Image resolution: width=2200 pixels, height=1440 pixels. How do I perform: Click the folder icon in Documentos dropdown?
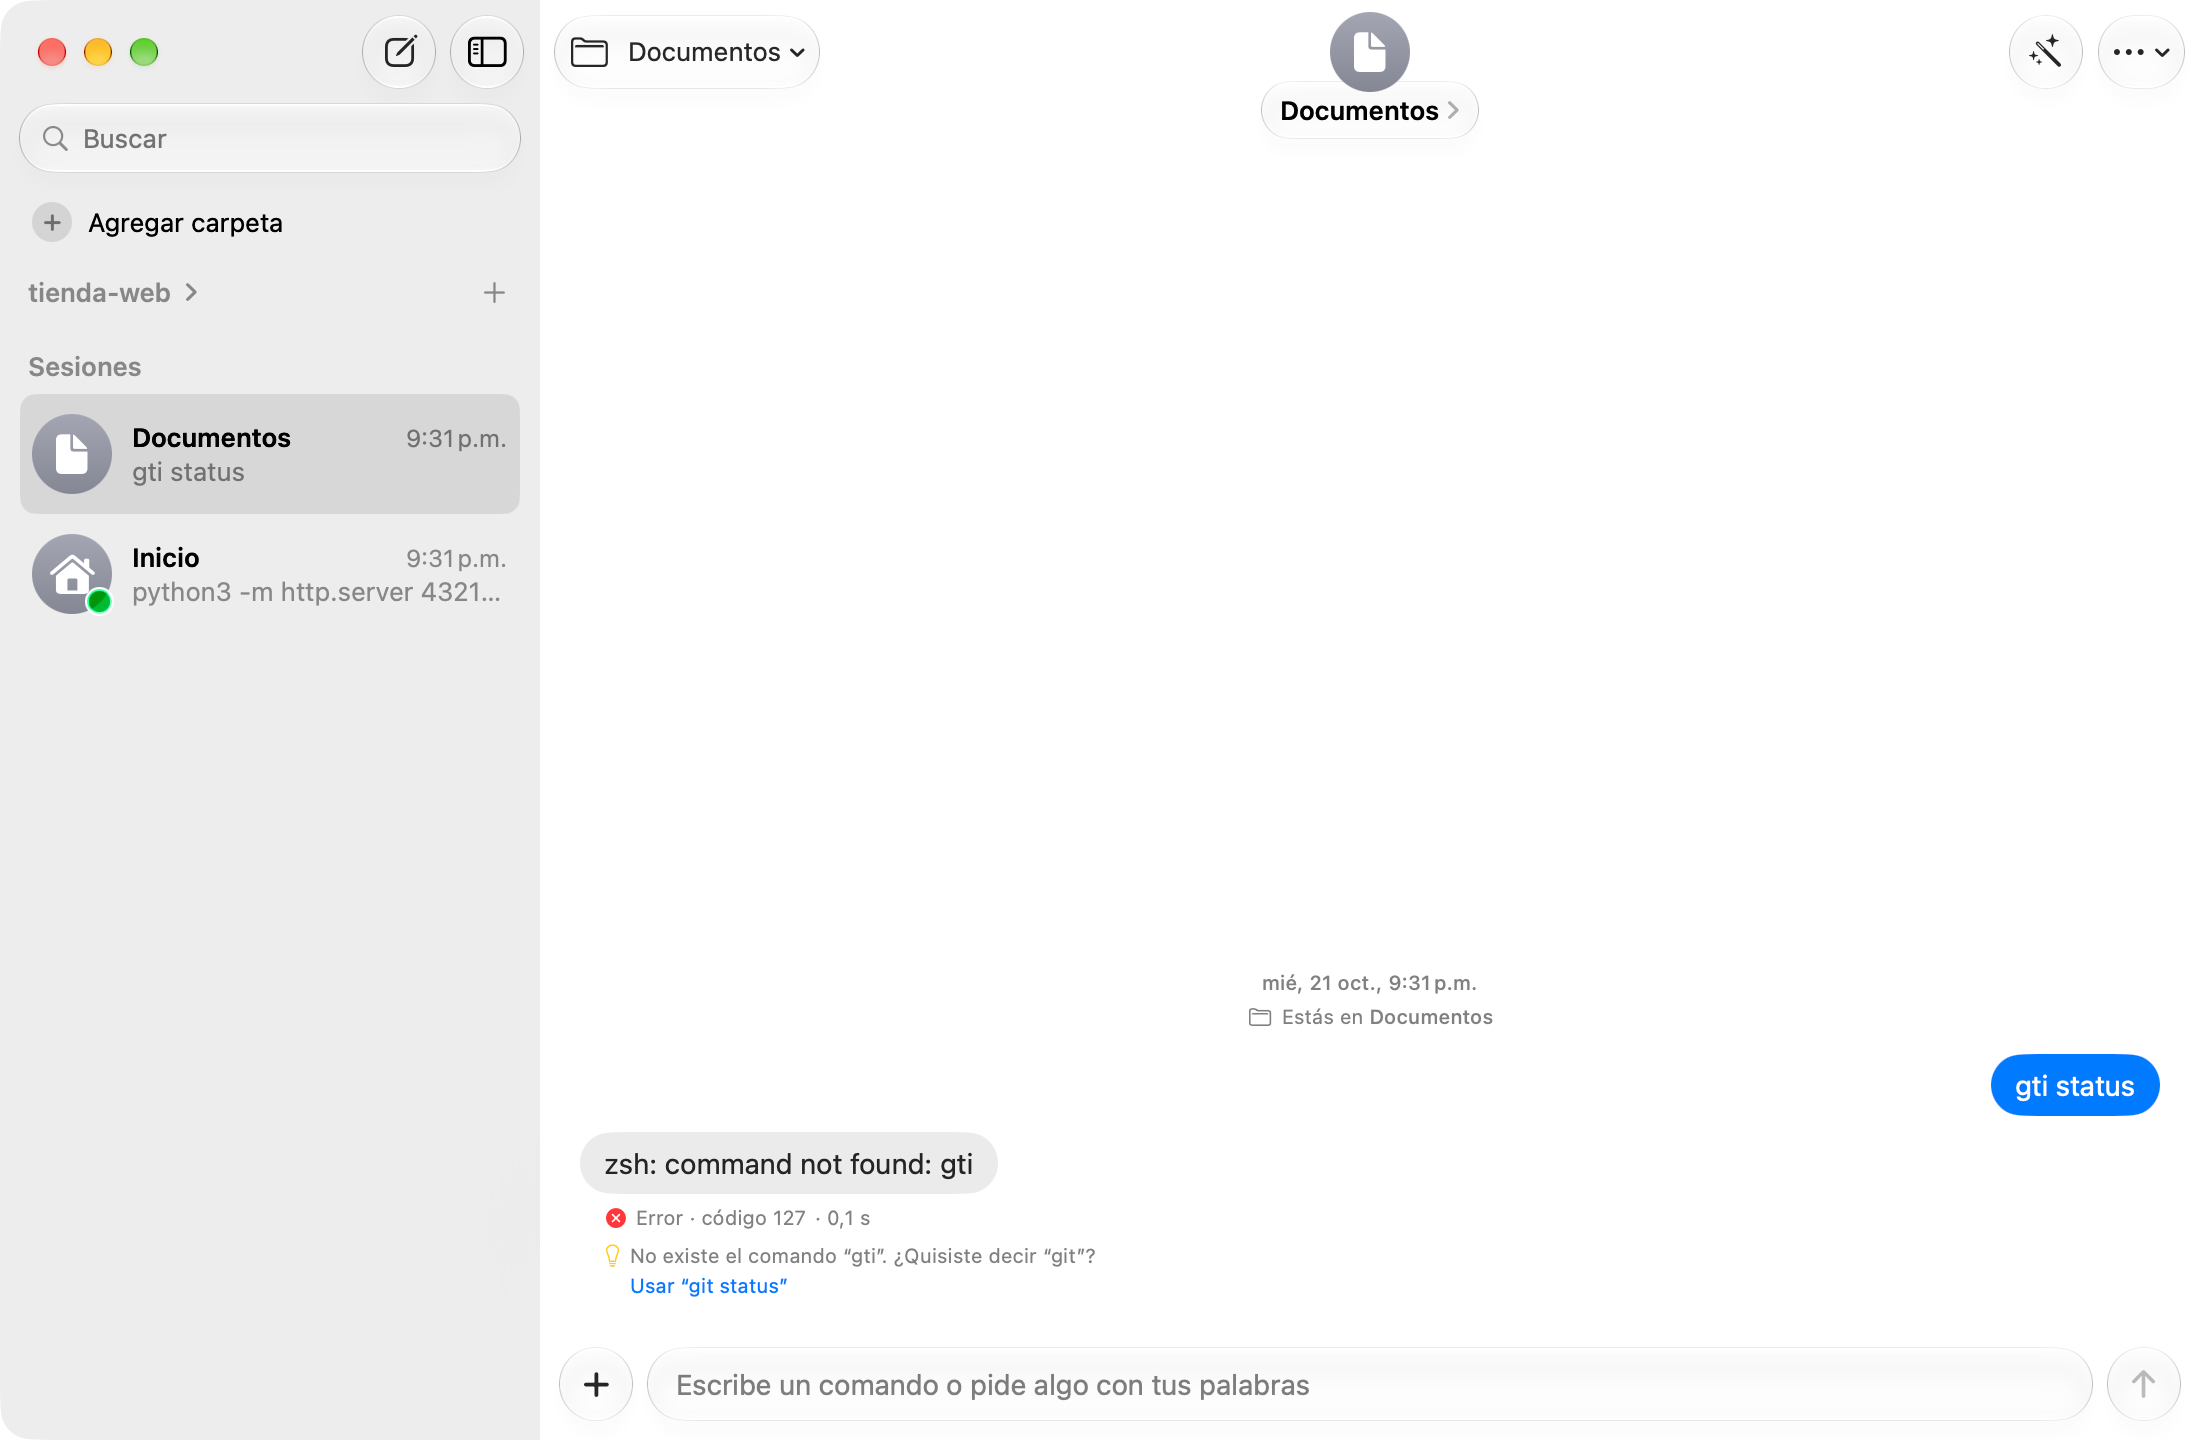(x=589, y=52)
